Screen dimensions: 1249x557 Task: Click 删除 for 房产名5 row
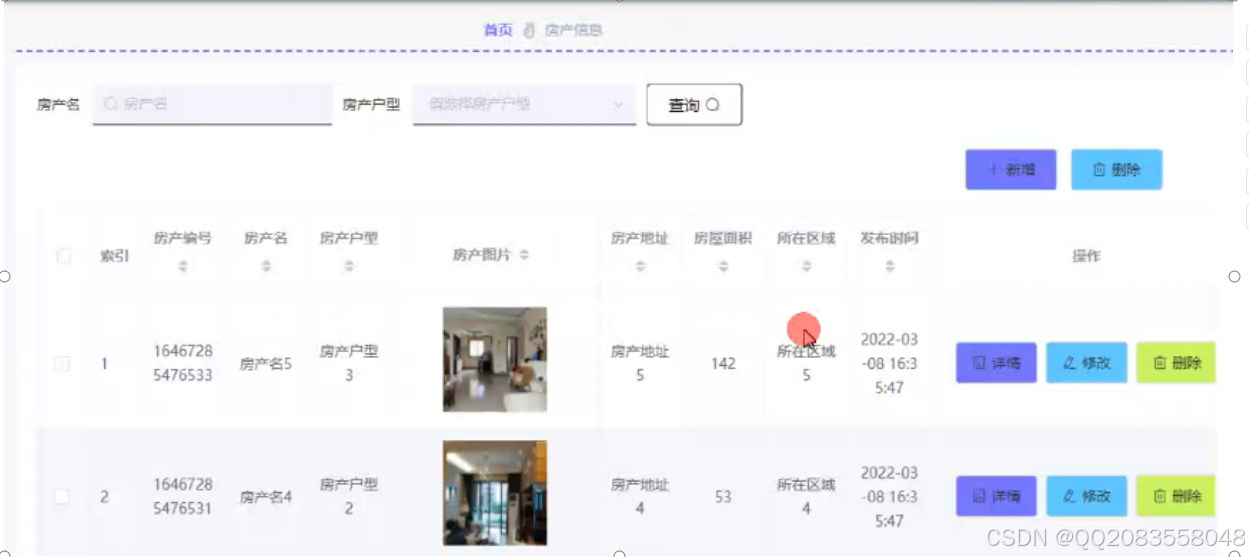[1176, 363]
